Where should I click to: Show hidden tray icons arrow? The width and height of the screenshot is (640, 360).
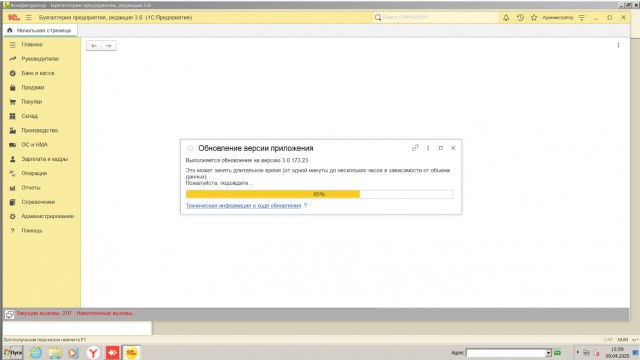[578, 352]
